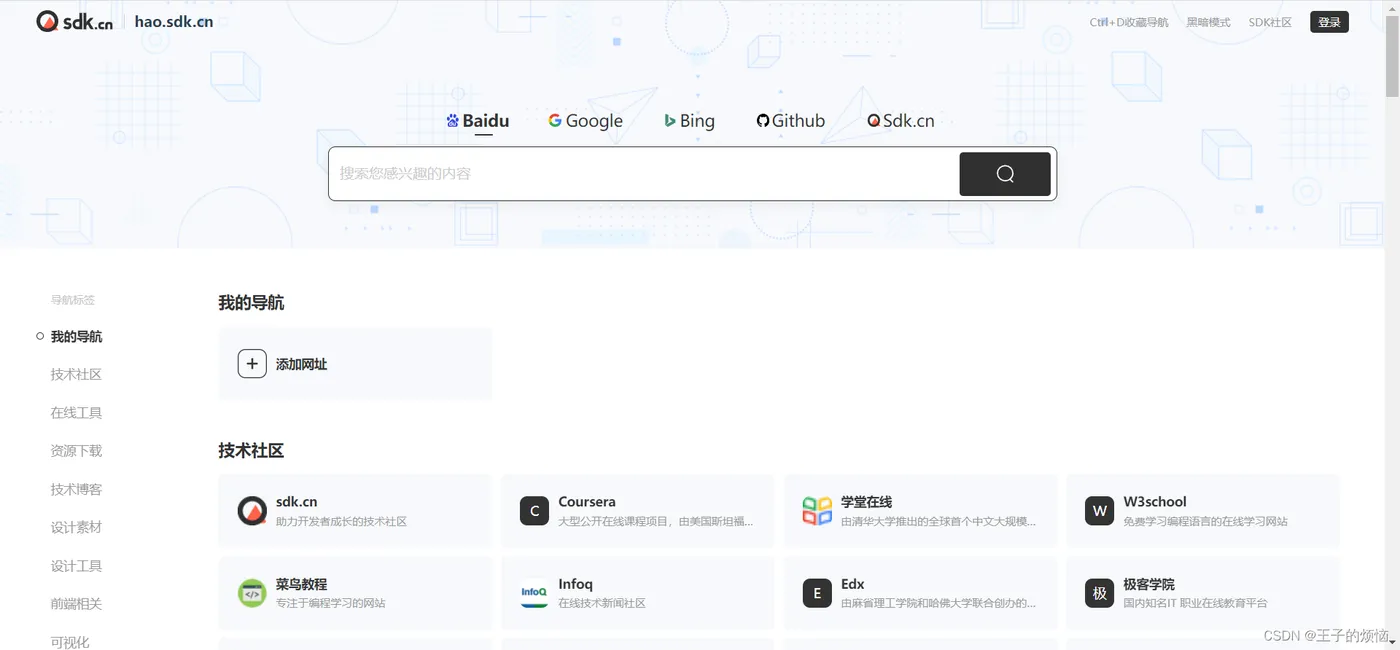This screenshot has height=650, width=1400.
Task: Click the InfoQ logo icon
Action: pyautogui.click(x=535, y=593)
